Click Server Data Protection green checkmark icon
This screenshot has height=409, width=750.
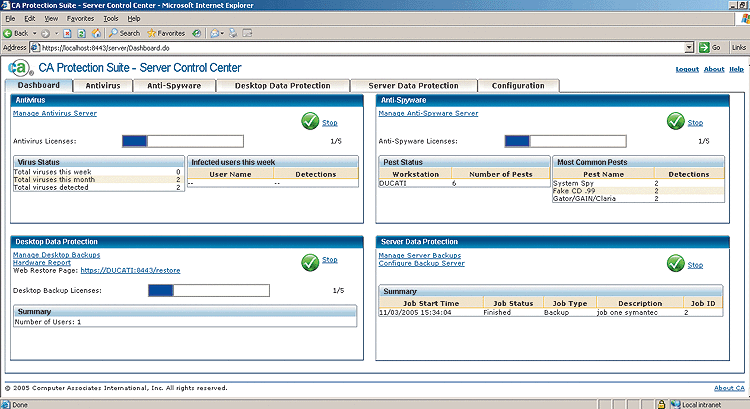[675, 263]
